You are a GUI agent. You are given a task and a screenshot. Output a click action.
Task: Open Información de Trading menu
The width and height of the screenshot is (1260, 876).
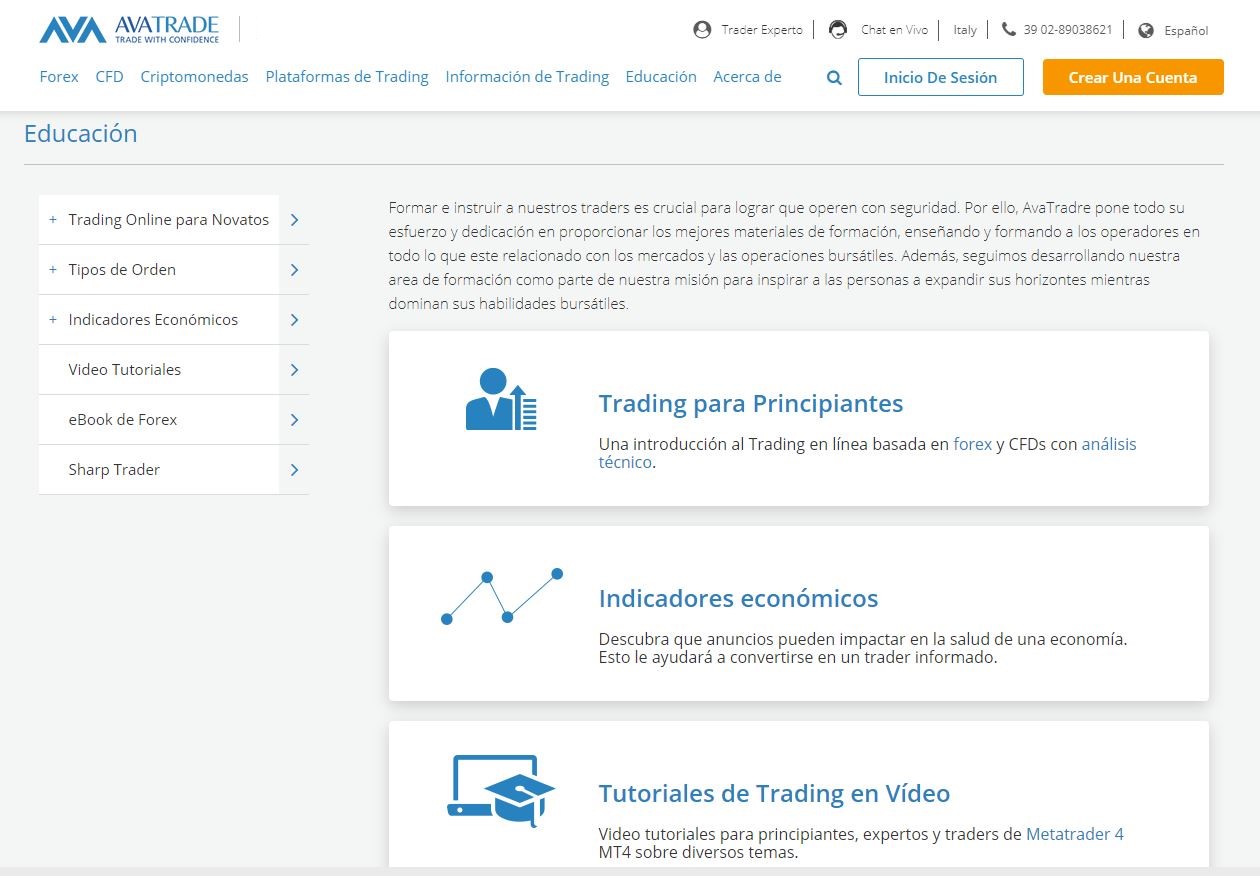(527, 77)
